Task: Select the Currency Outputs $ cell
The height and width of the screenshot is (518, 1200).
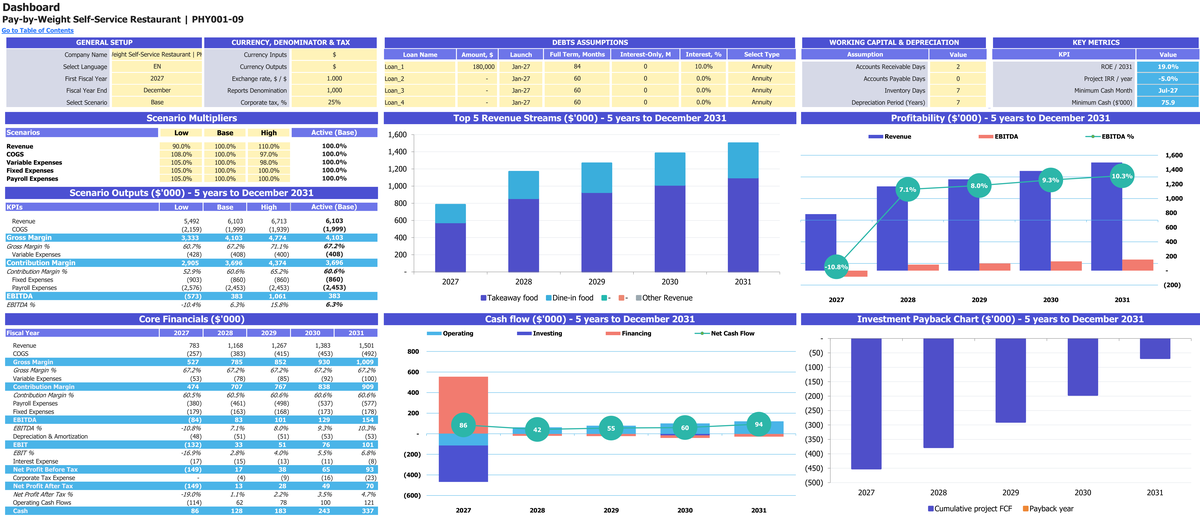Action: click(x=334, y=66)
